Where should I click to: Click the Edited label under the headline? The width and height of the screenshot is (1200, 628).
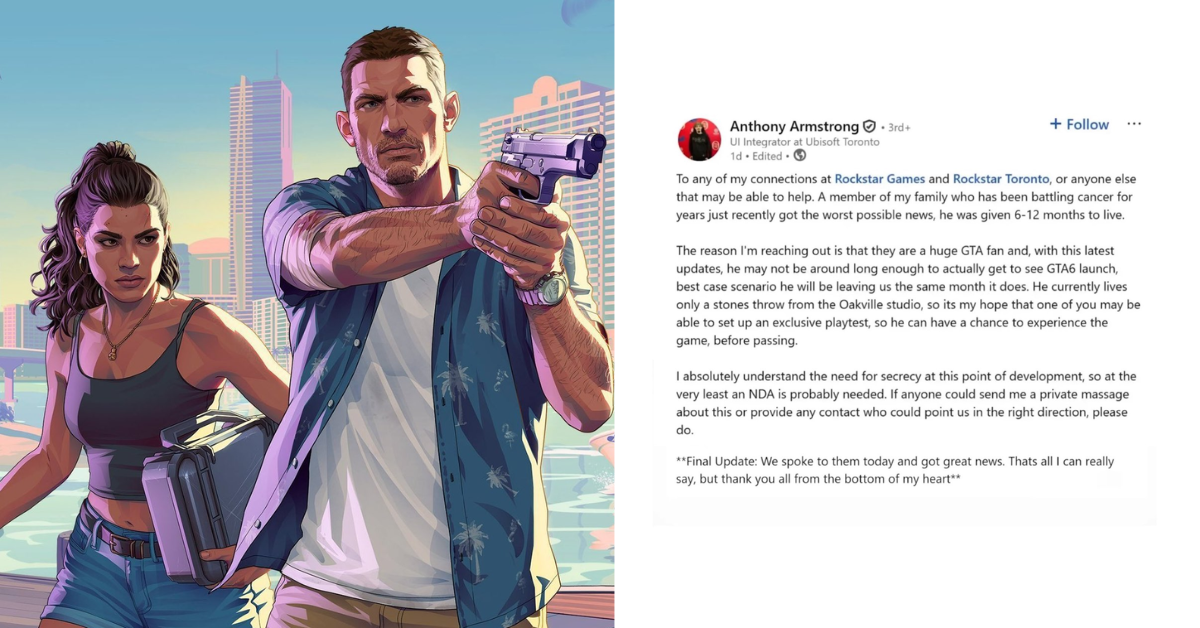pos(767,156)
